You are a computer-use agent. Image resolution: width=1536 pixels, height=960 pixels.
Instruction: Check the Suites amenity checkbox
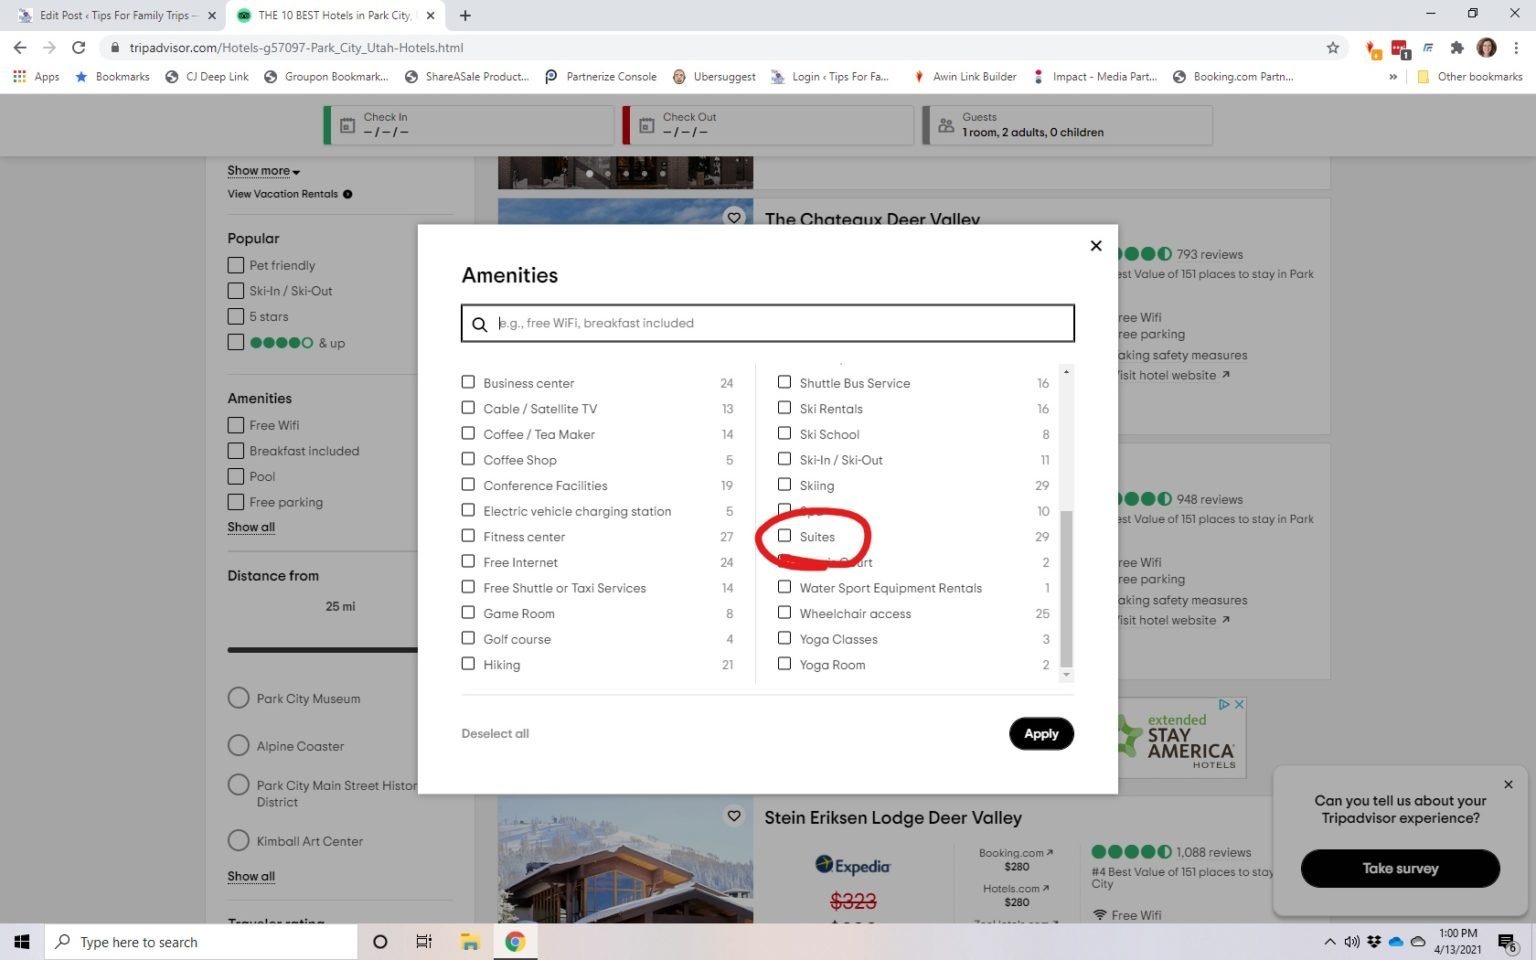784,536
